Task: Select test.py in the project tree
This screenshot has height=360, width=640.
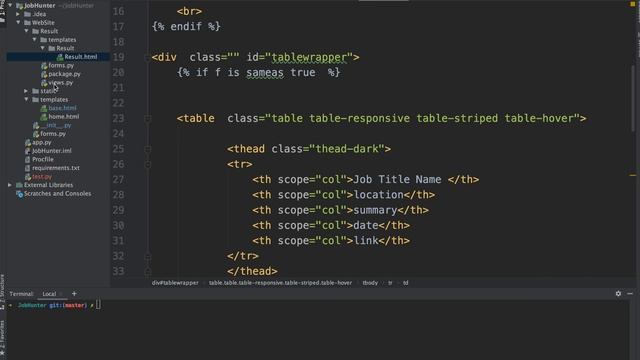Action: 42,177
